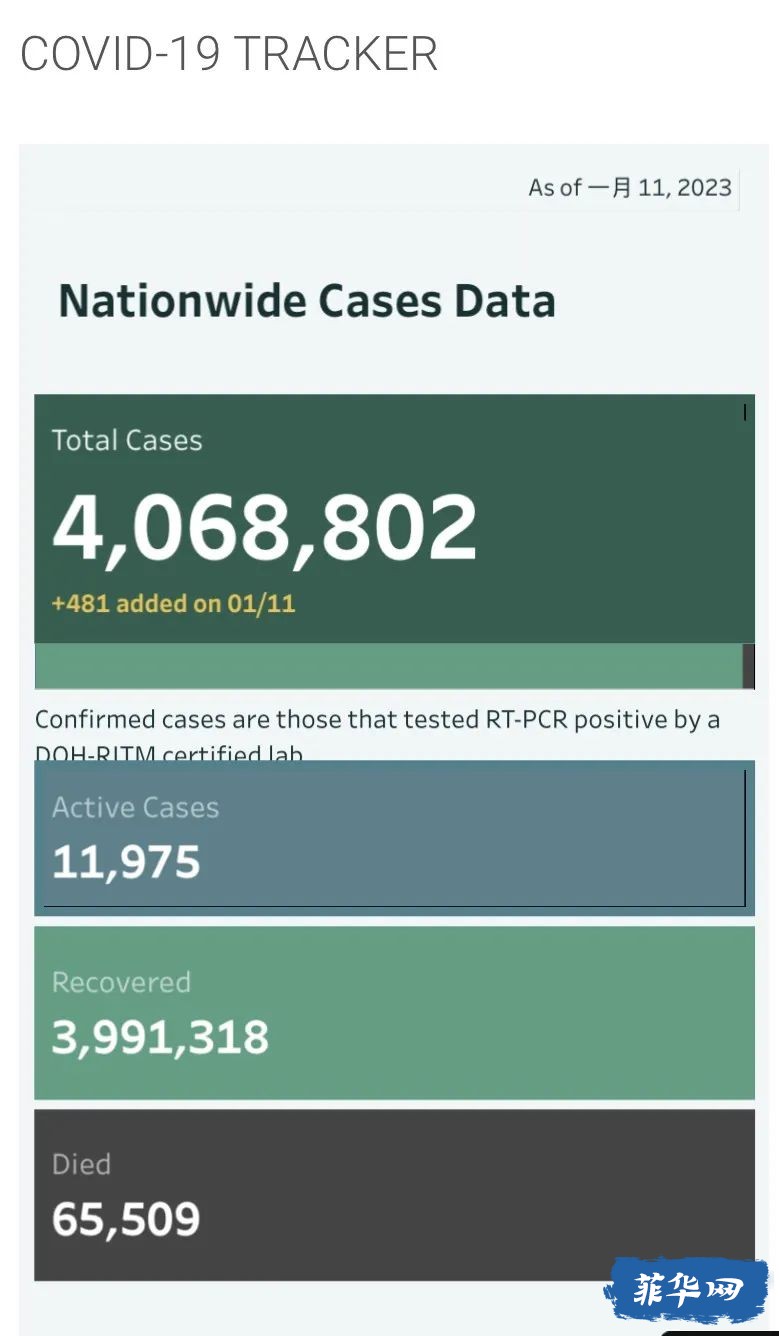Select the 11,975 active cases number
Screen dimensions: 779x1336
coord(126,862)
